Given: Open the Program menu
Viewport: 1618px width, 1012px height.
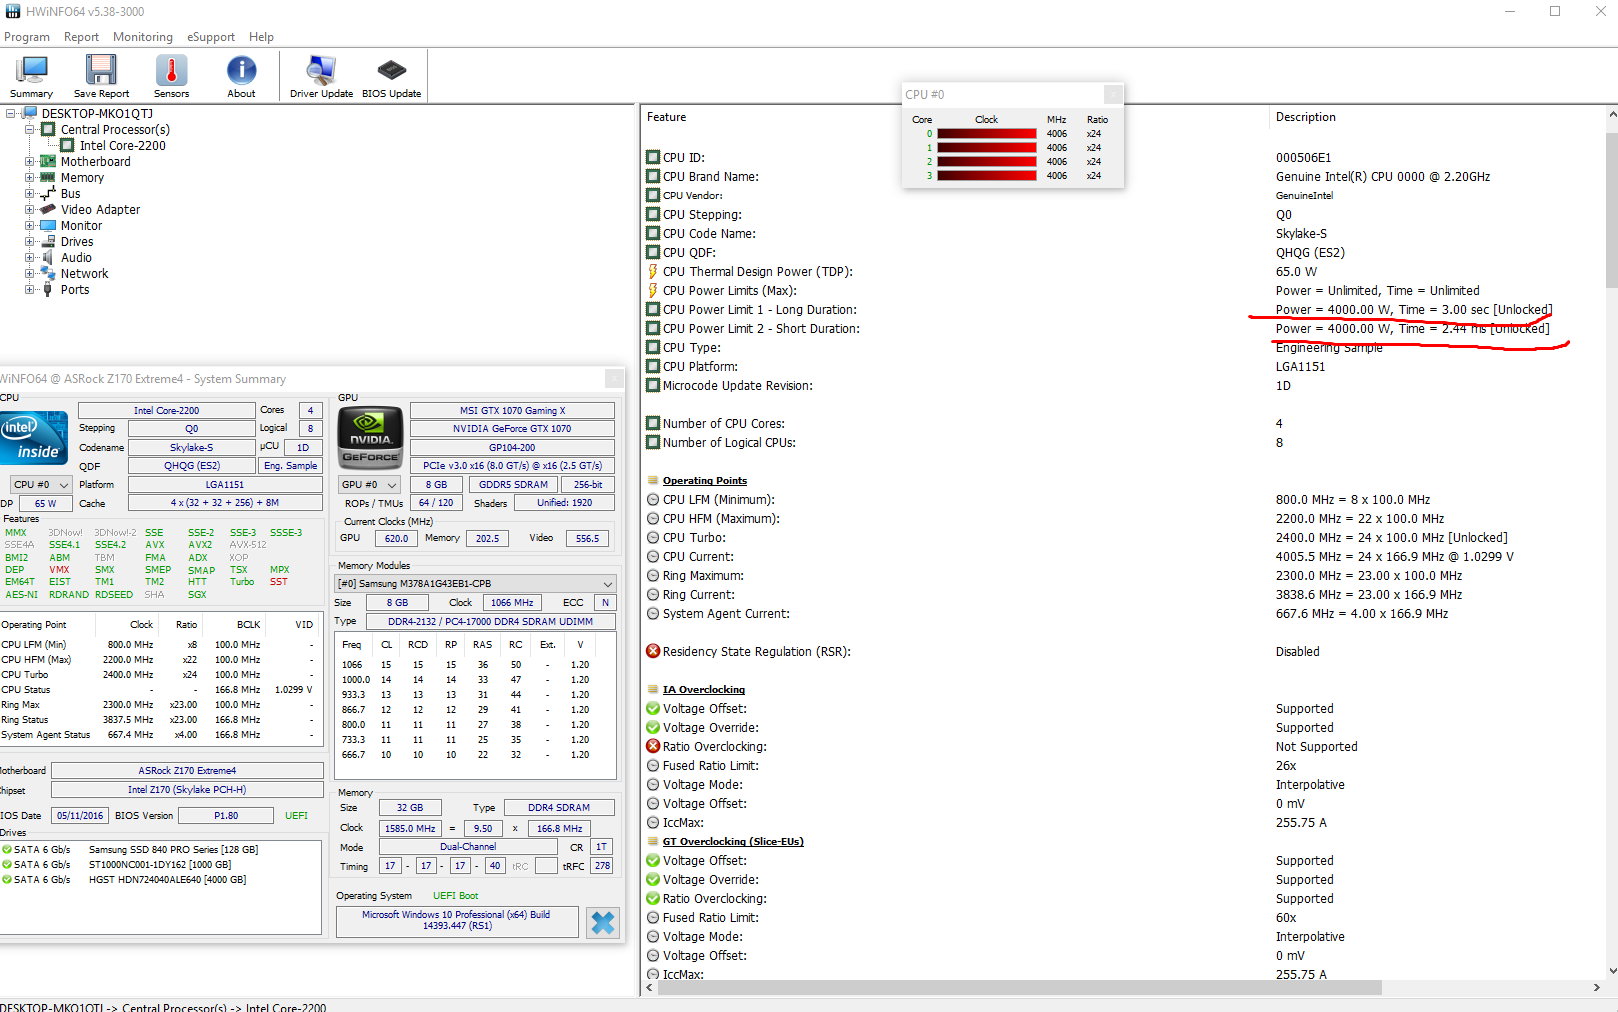Looking at the screenshot, I should 27,37.
